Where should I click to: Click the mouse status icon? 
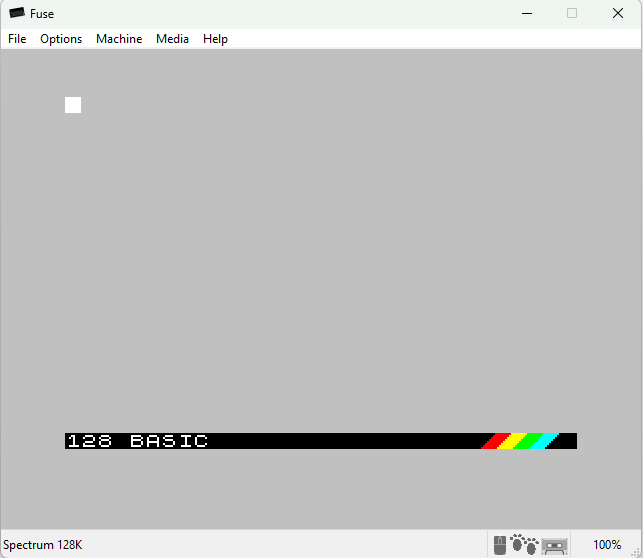pyautogui.click(x=499, y=545)
